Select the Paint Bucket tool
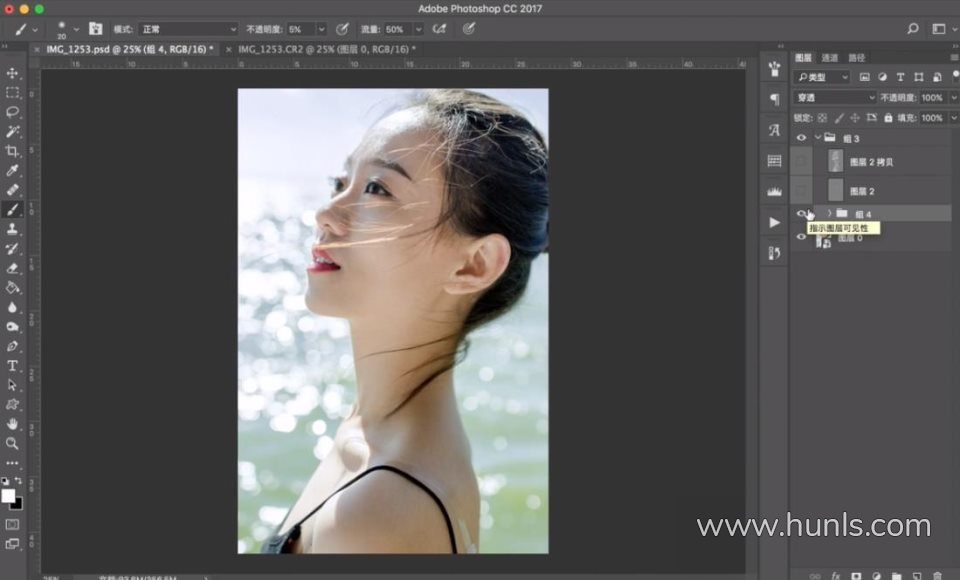Screen dimensions: 960x580 point(12,288)
